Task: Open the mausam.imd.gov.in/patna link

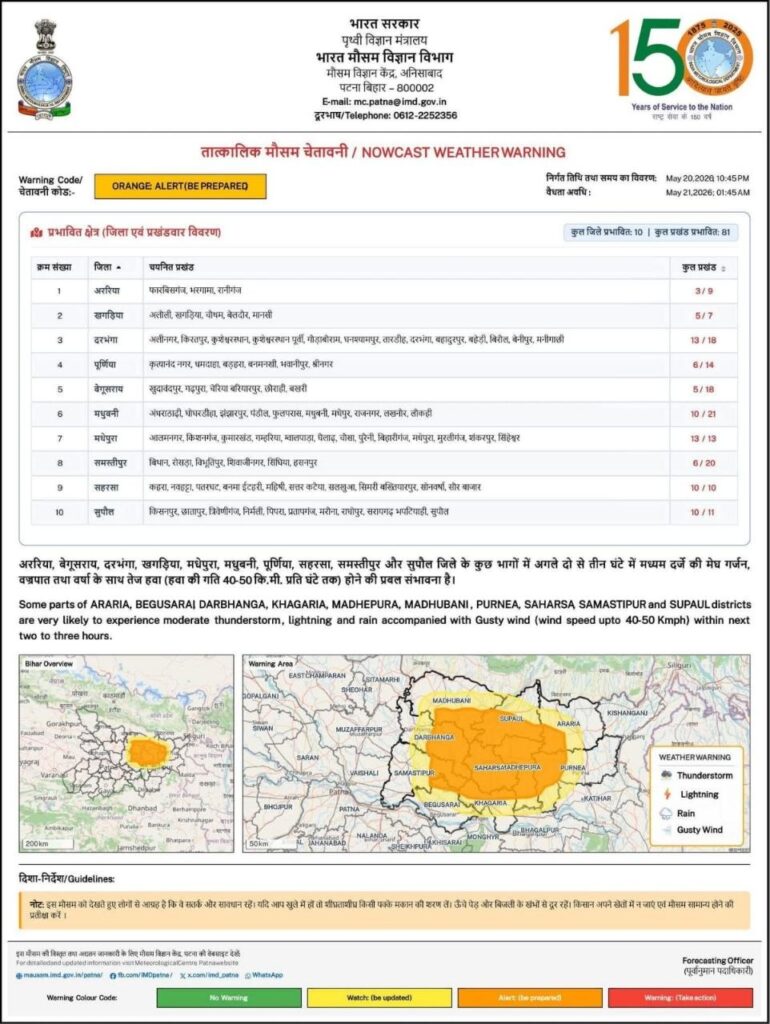Action: point(63,975)
